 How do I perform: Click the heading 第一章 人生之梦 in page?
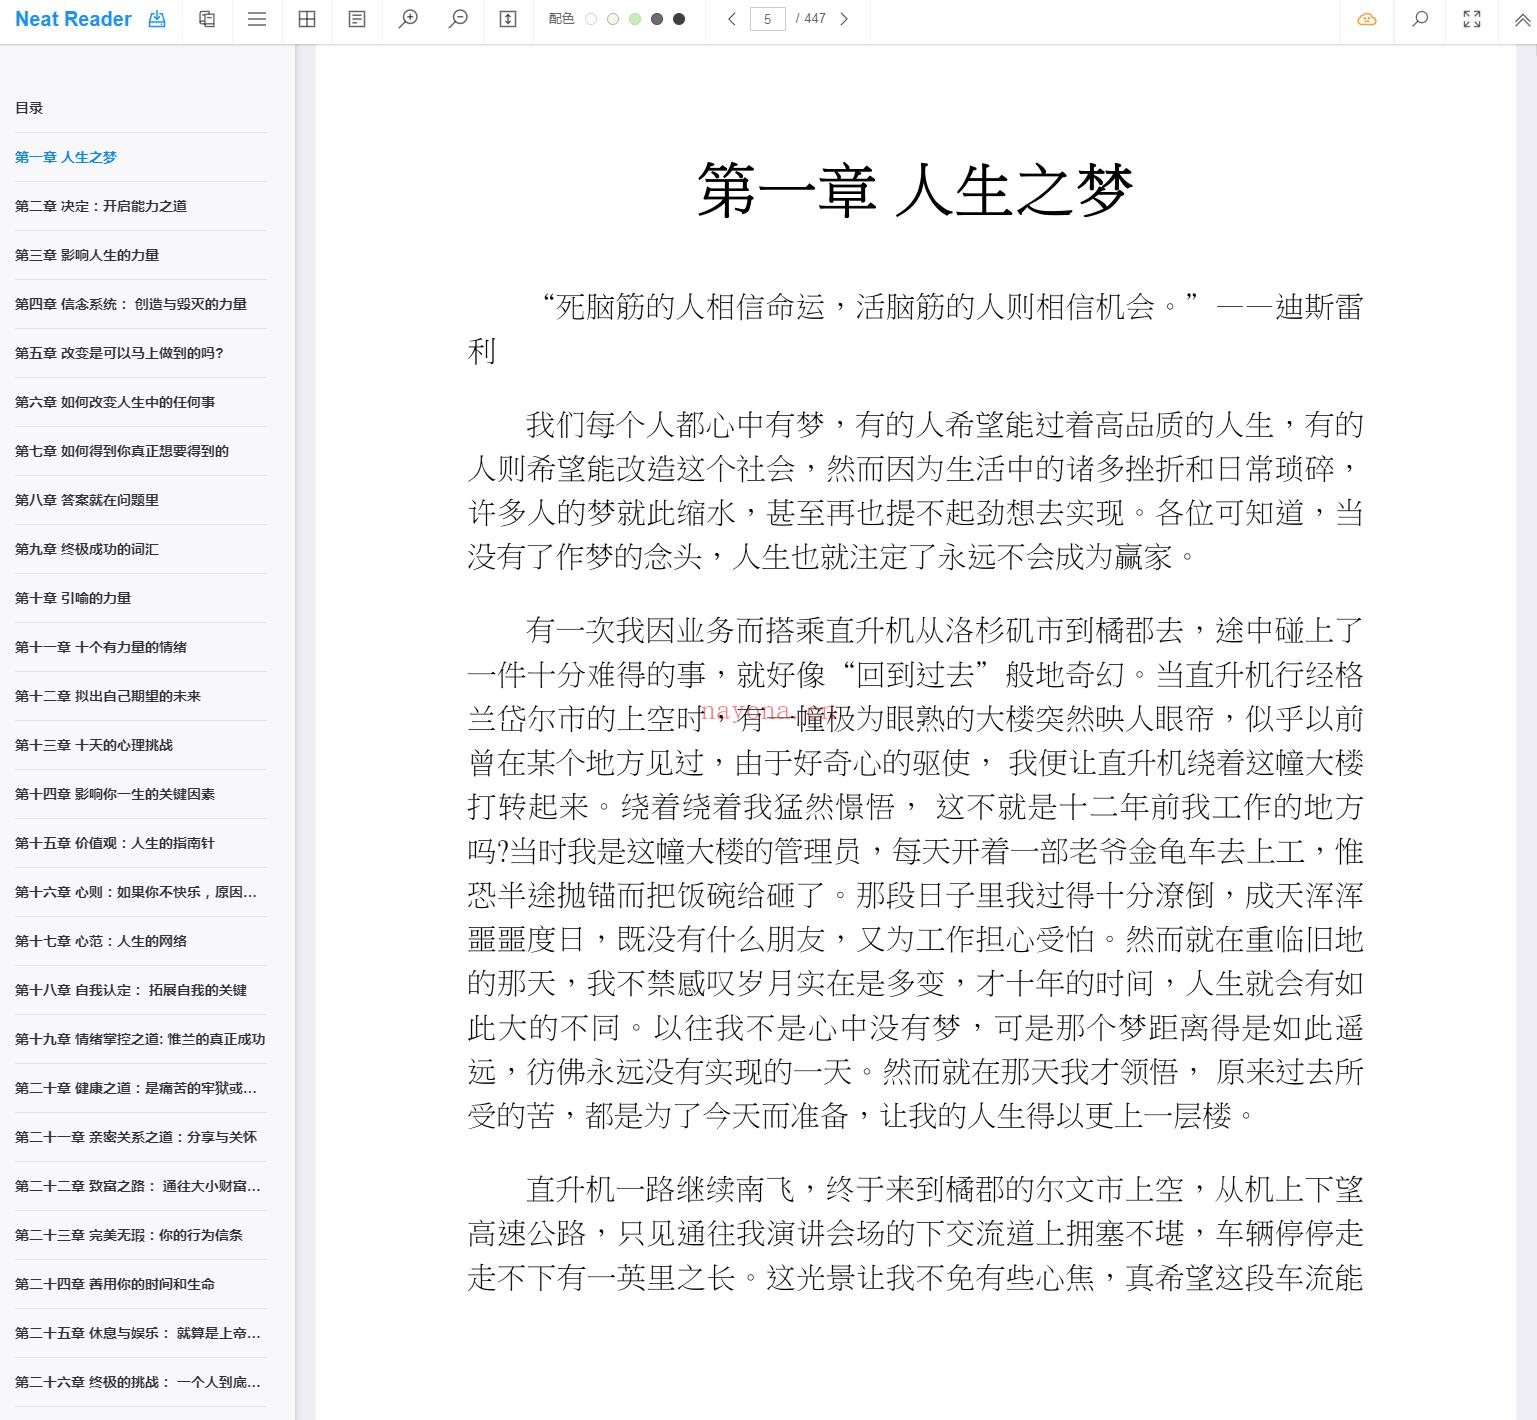[x=915, y=190]
